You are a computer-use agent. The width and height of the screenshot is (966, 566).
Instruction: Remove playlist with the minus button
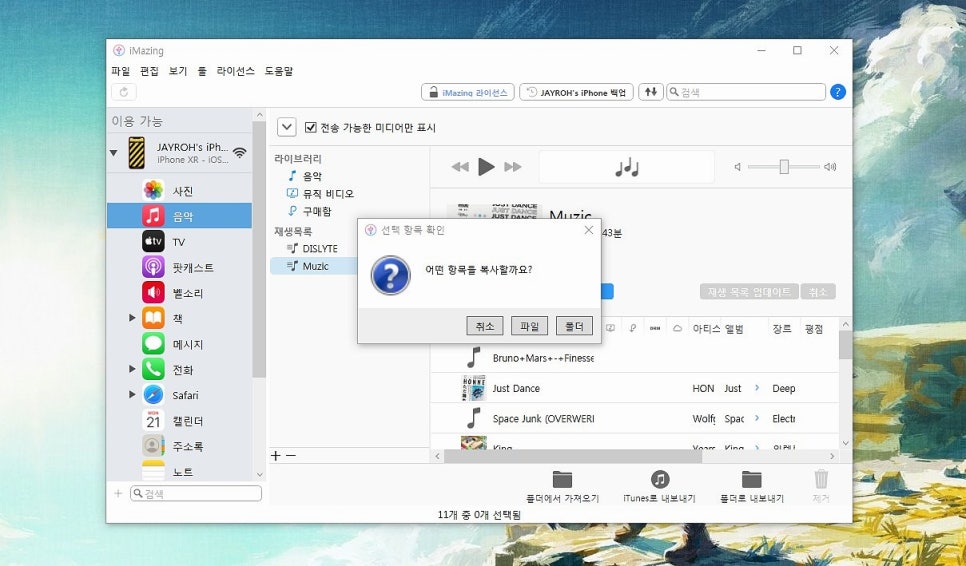[x=291, y=455]
